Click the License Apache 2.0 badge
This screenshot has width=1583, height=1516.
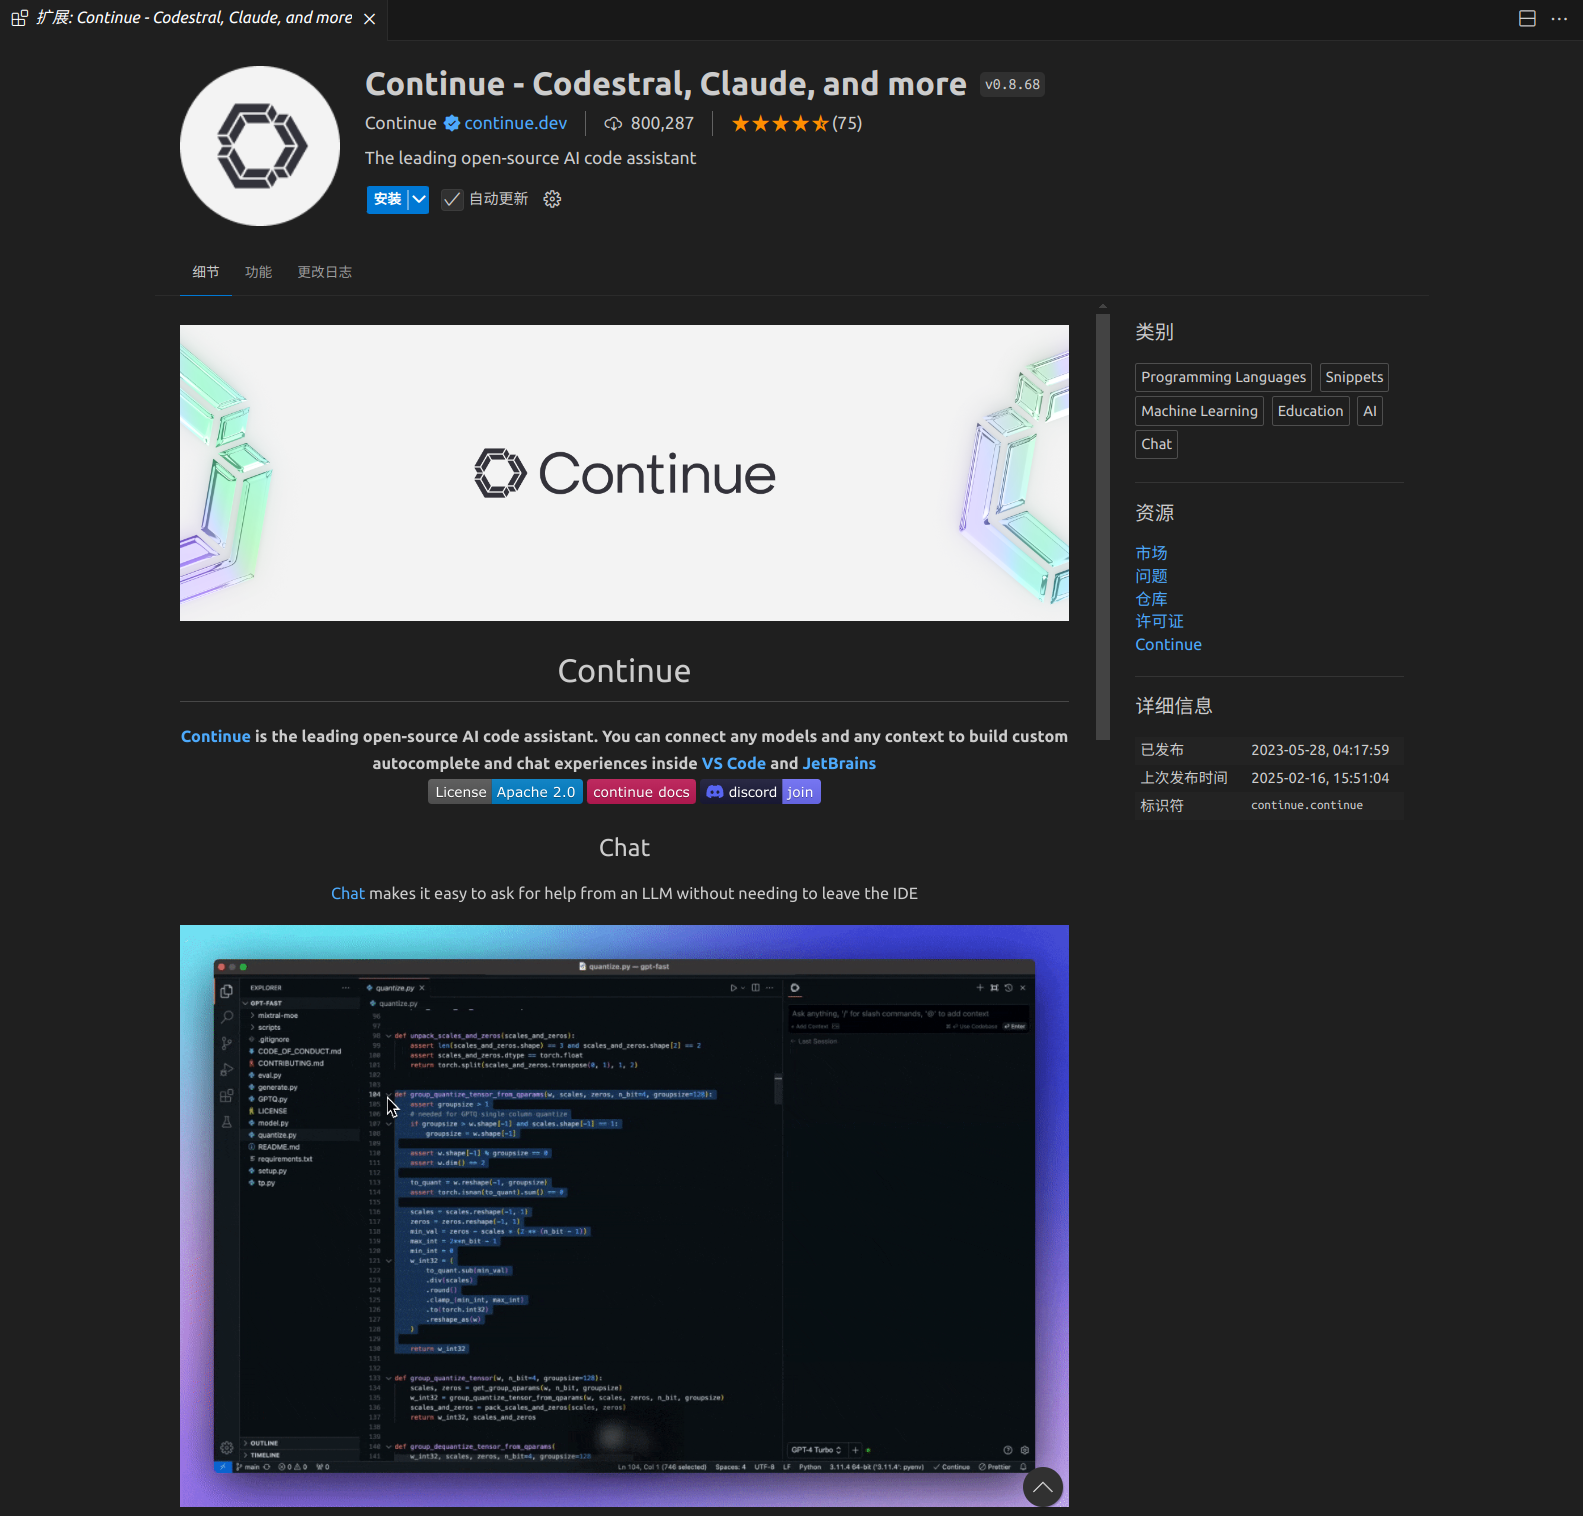pos(505,792)
